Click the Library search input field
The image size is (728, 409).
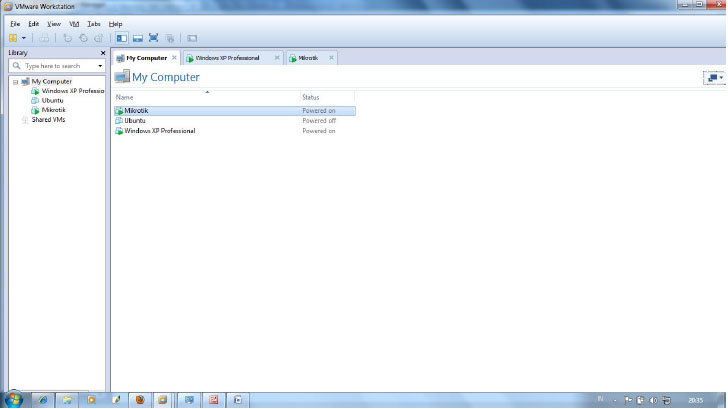point(57,66)
